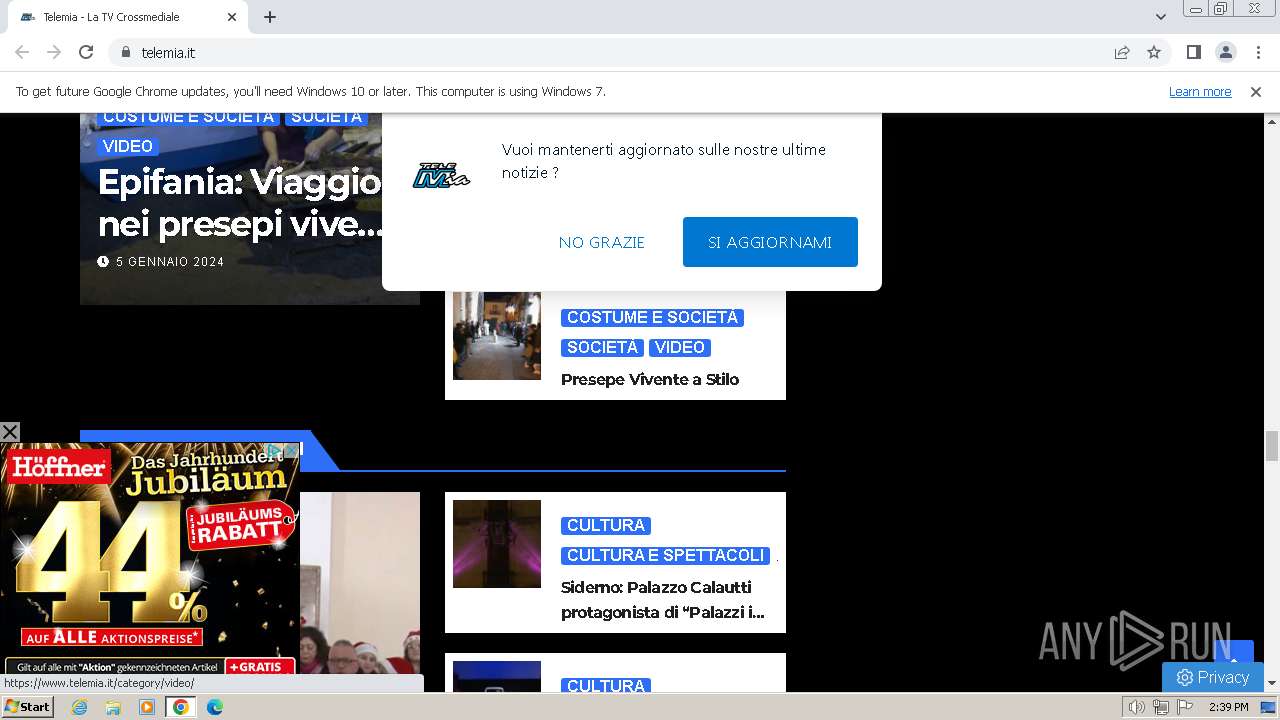Image resolution: width=1280 pixels, height=720 pixels.
Task: Dismiss the Chrome update info bar
Action: tap(1256, 91)
